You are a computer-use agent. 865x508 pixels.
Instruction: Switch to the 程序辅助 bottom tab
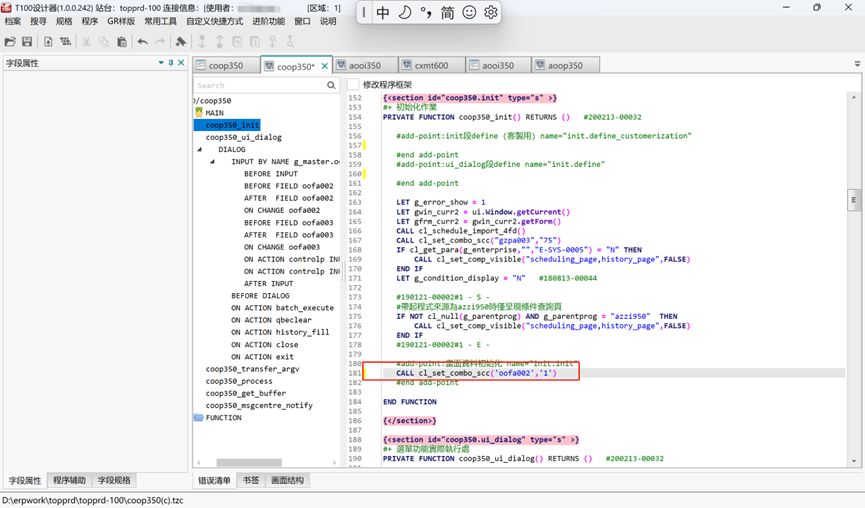click(x=70, y=480)
